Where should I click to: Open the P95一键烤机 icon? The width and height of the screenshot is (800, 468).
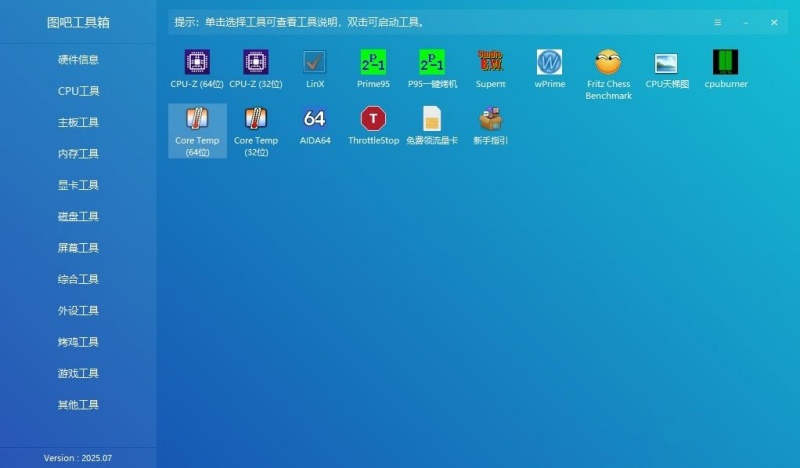click(x=432, y=62)
